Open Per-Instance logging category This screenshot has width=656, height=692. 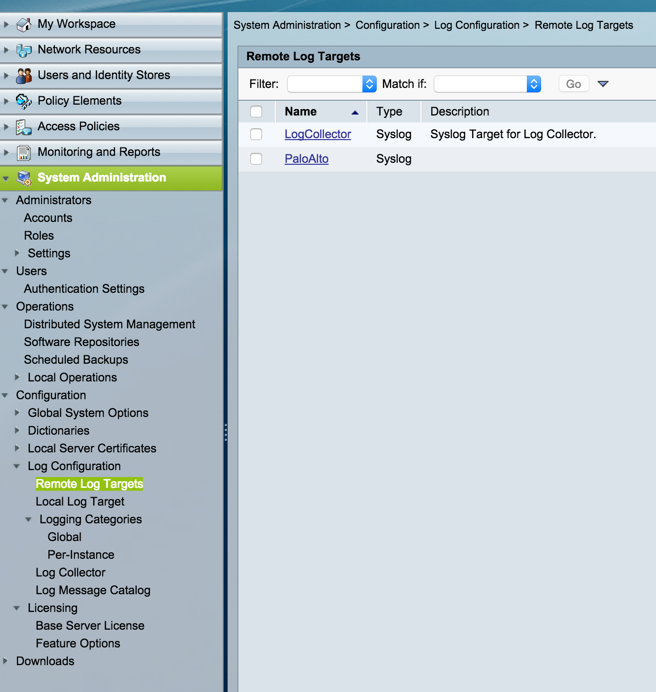tap(81, 555)
